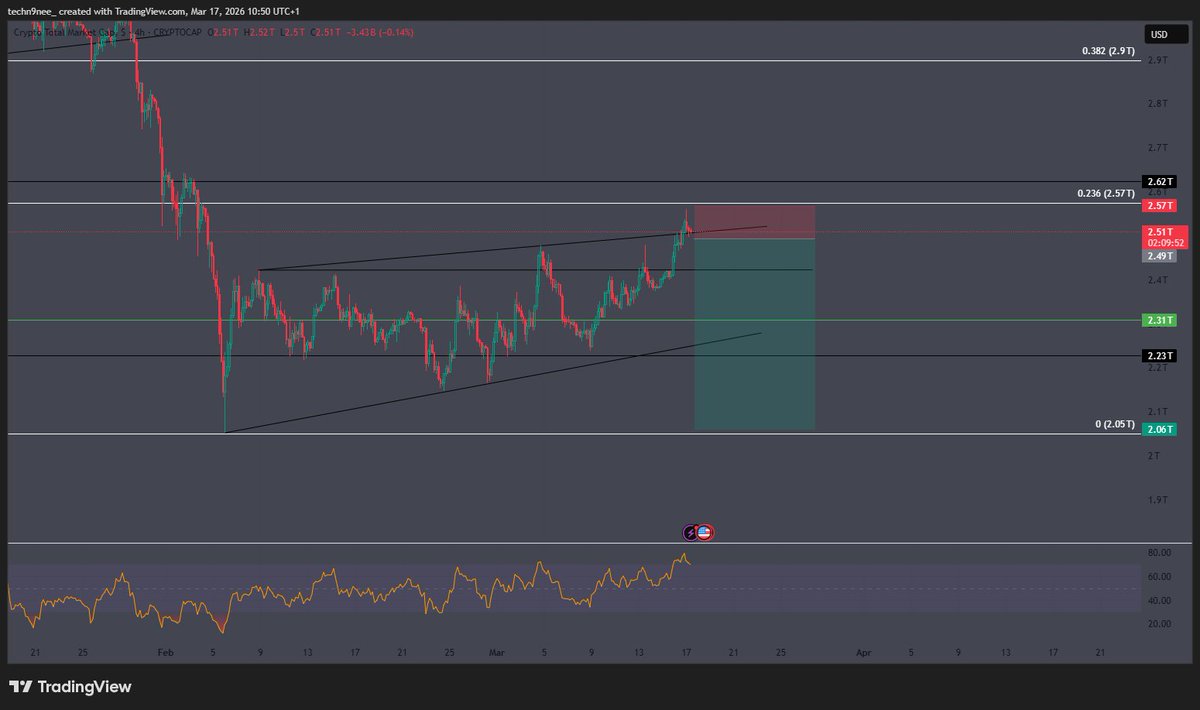1200x710 pixels.
Task: Click the US flag economic event icon
Action: [704, 532]
